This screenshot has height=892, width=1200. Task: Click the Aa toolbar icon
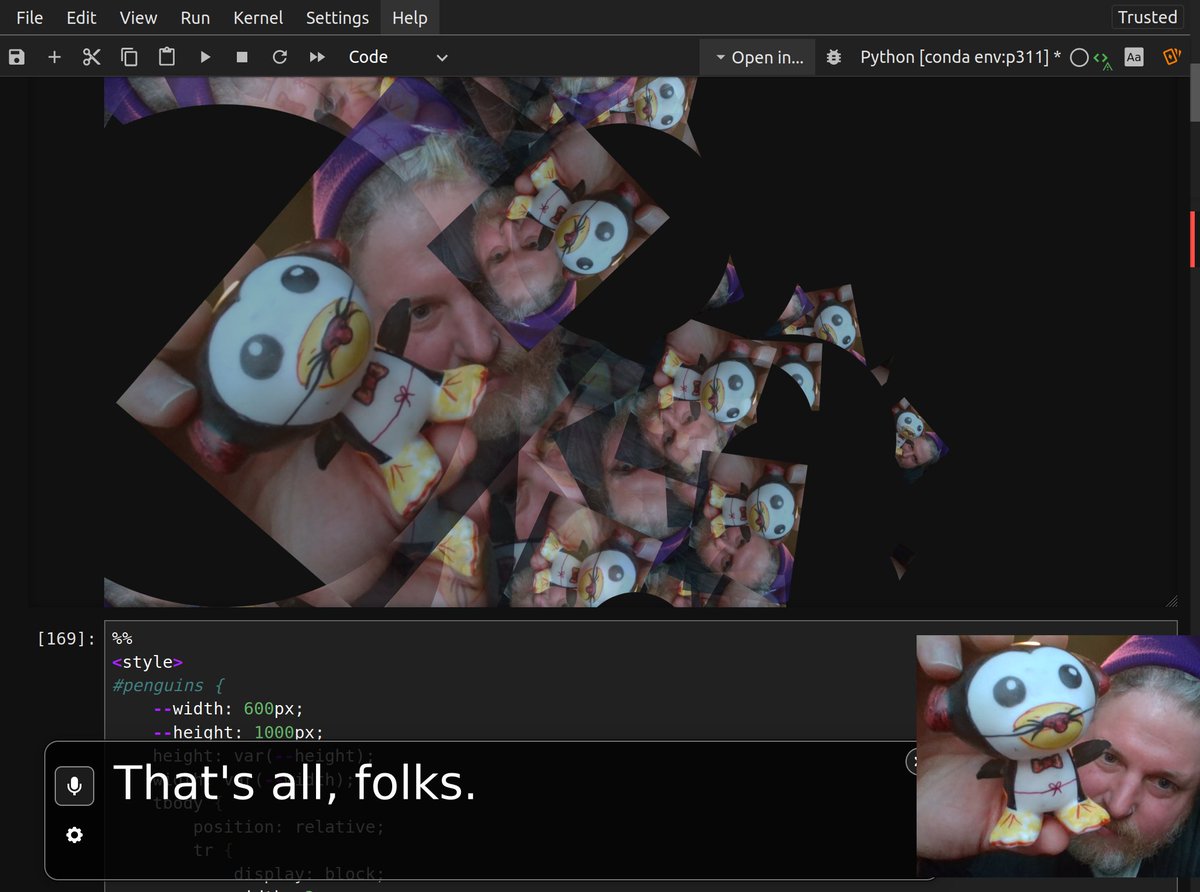coord(1133,57)
